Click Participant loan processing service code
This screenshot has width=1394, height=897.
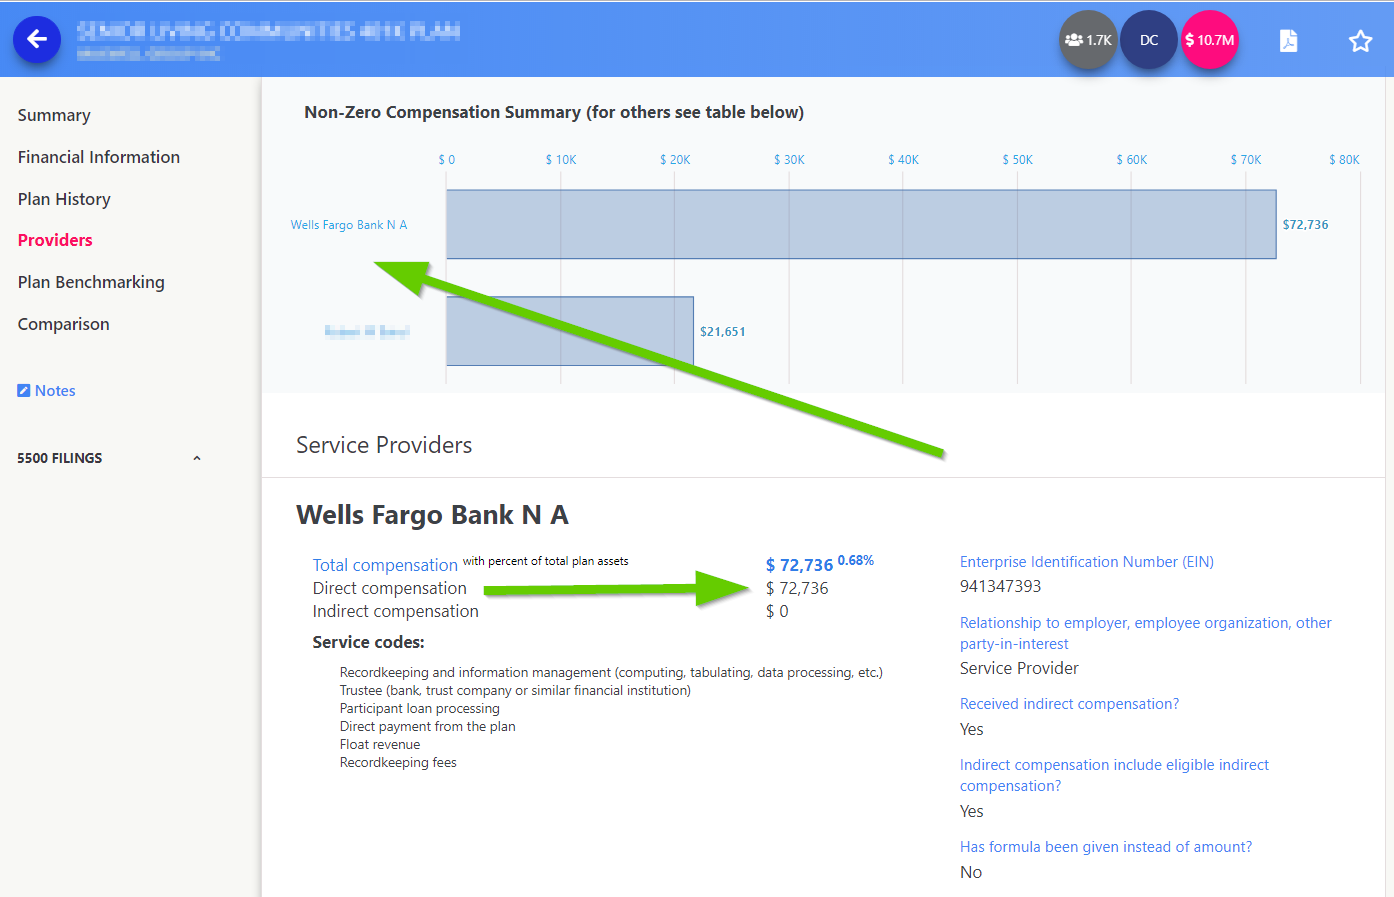click(420, 708)
